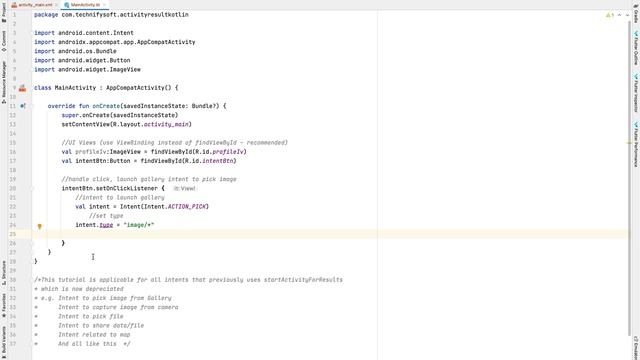Viewport: 640px width, 360px height.
Task: Click 'super.onCreate(savedInstanceState)' line
Action: [x=120, y=115]
